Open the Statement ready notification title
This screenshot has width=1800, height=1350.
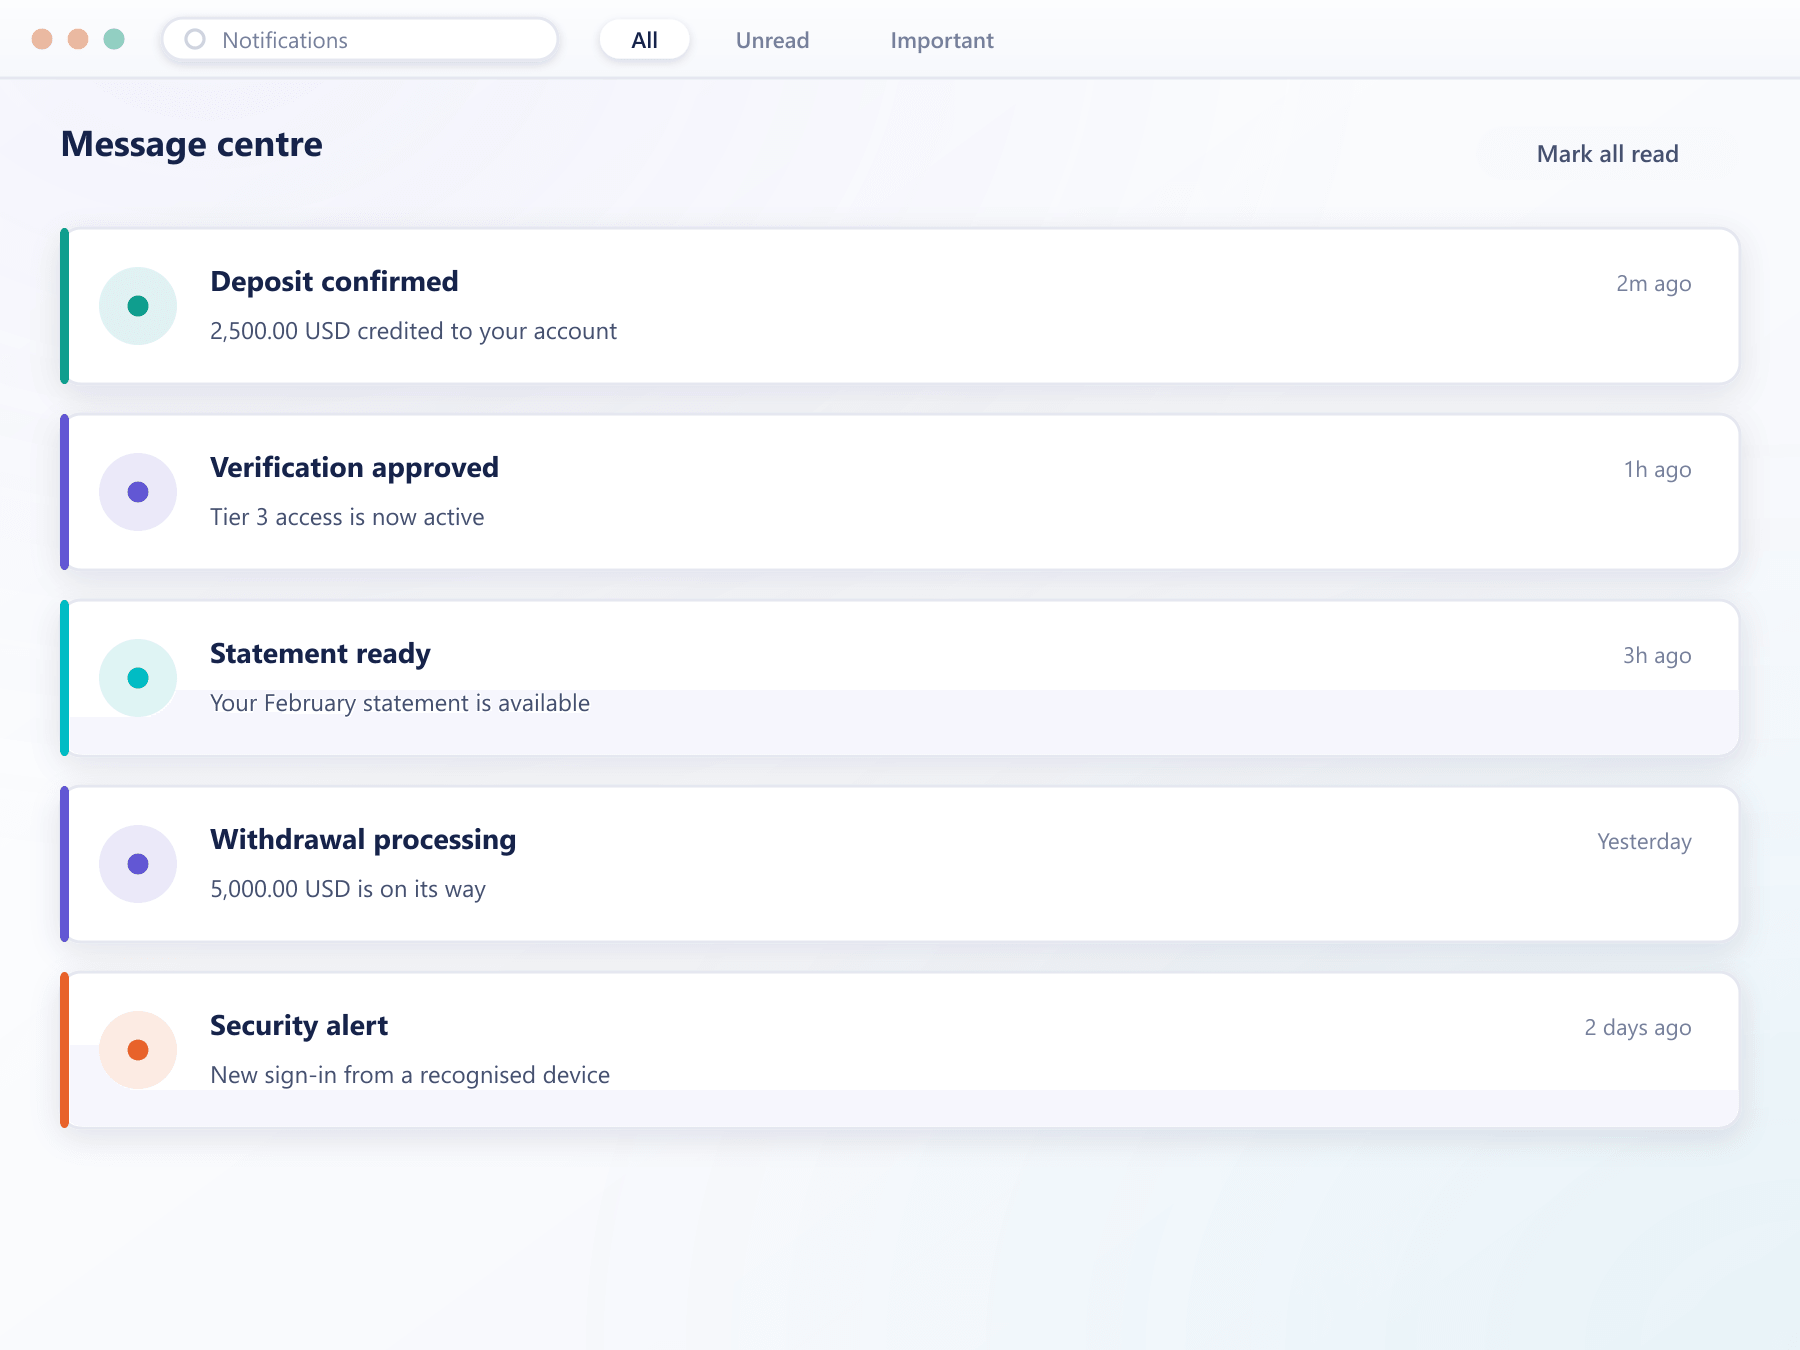click(320, 654)
